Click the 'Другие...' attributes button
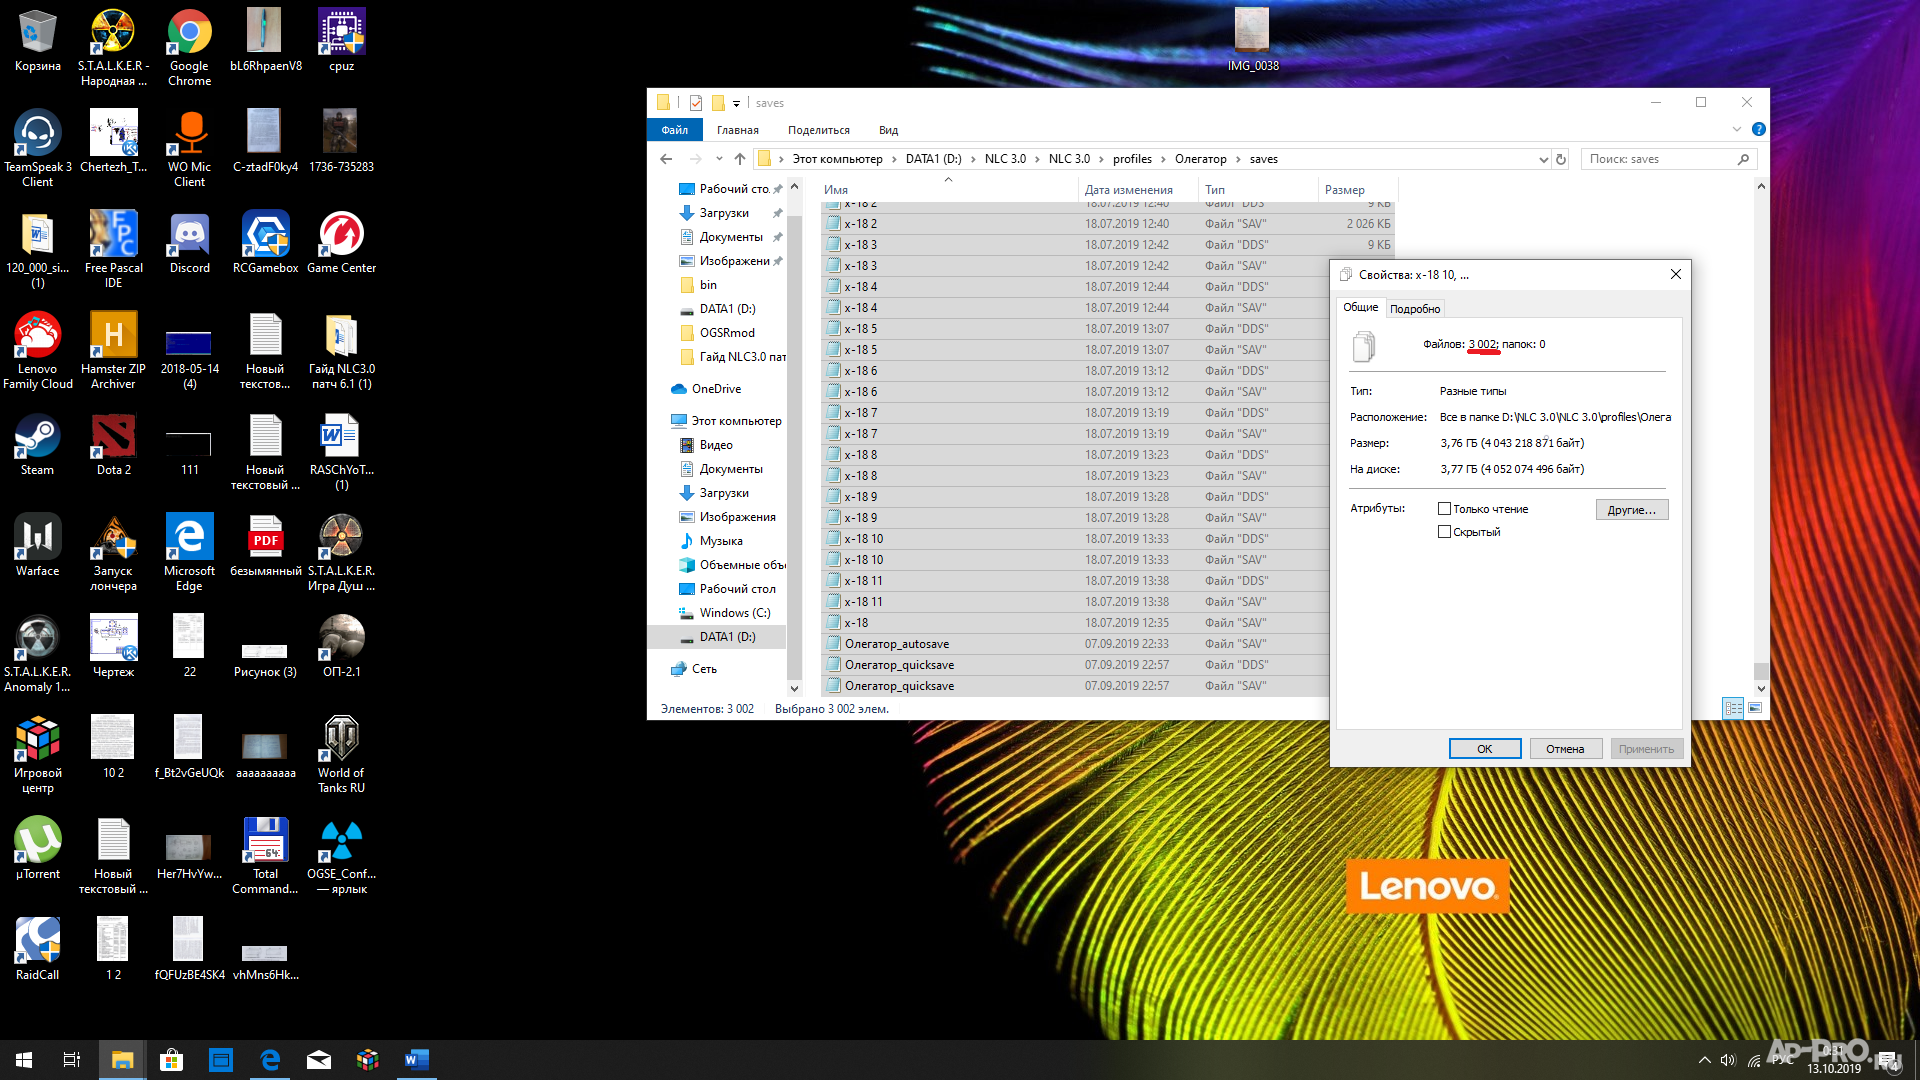Image resolution: width=1920 pixels, height=1080 pixels. coord(1632,510)
